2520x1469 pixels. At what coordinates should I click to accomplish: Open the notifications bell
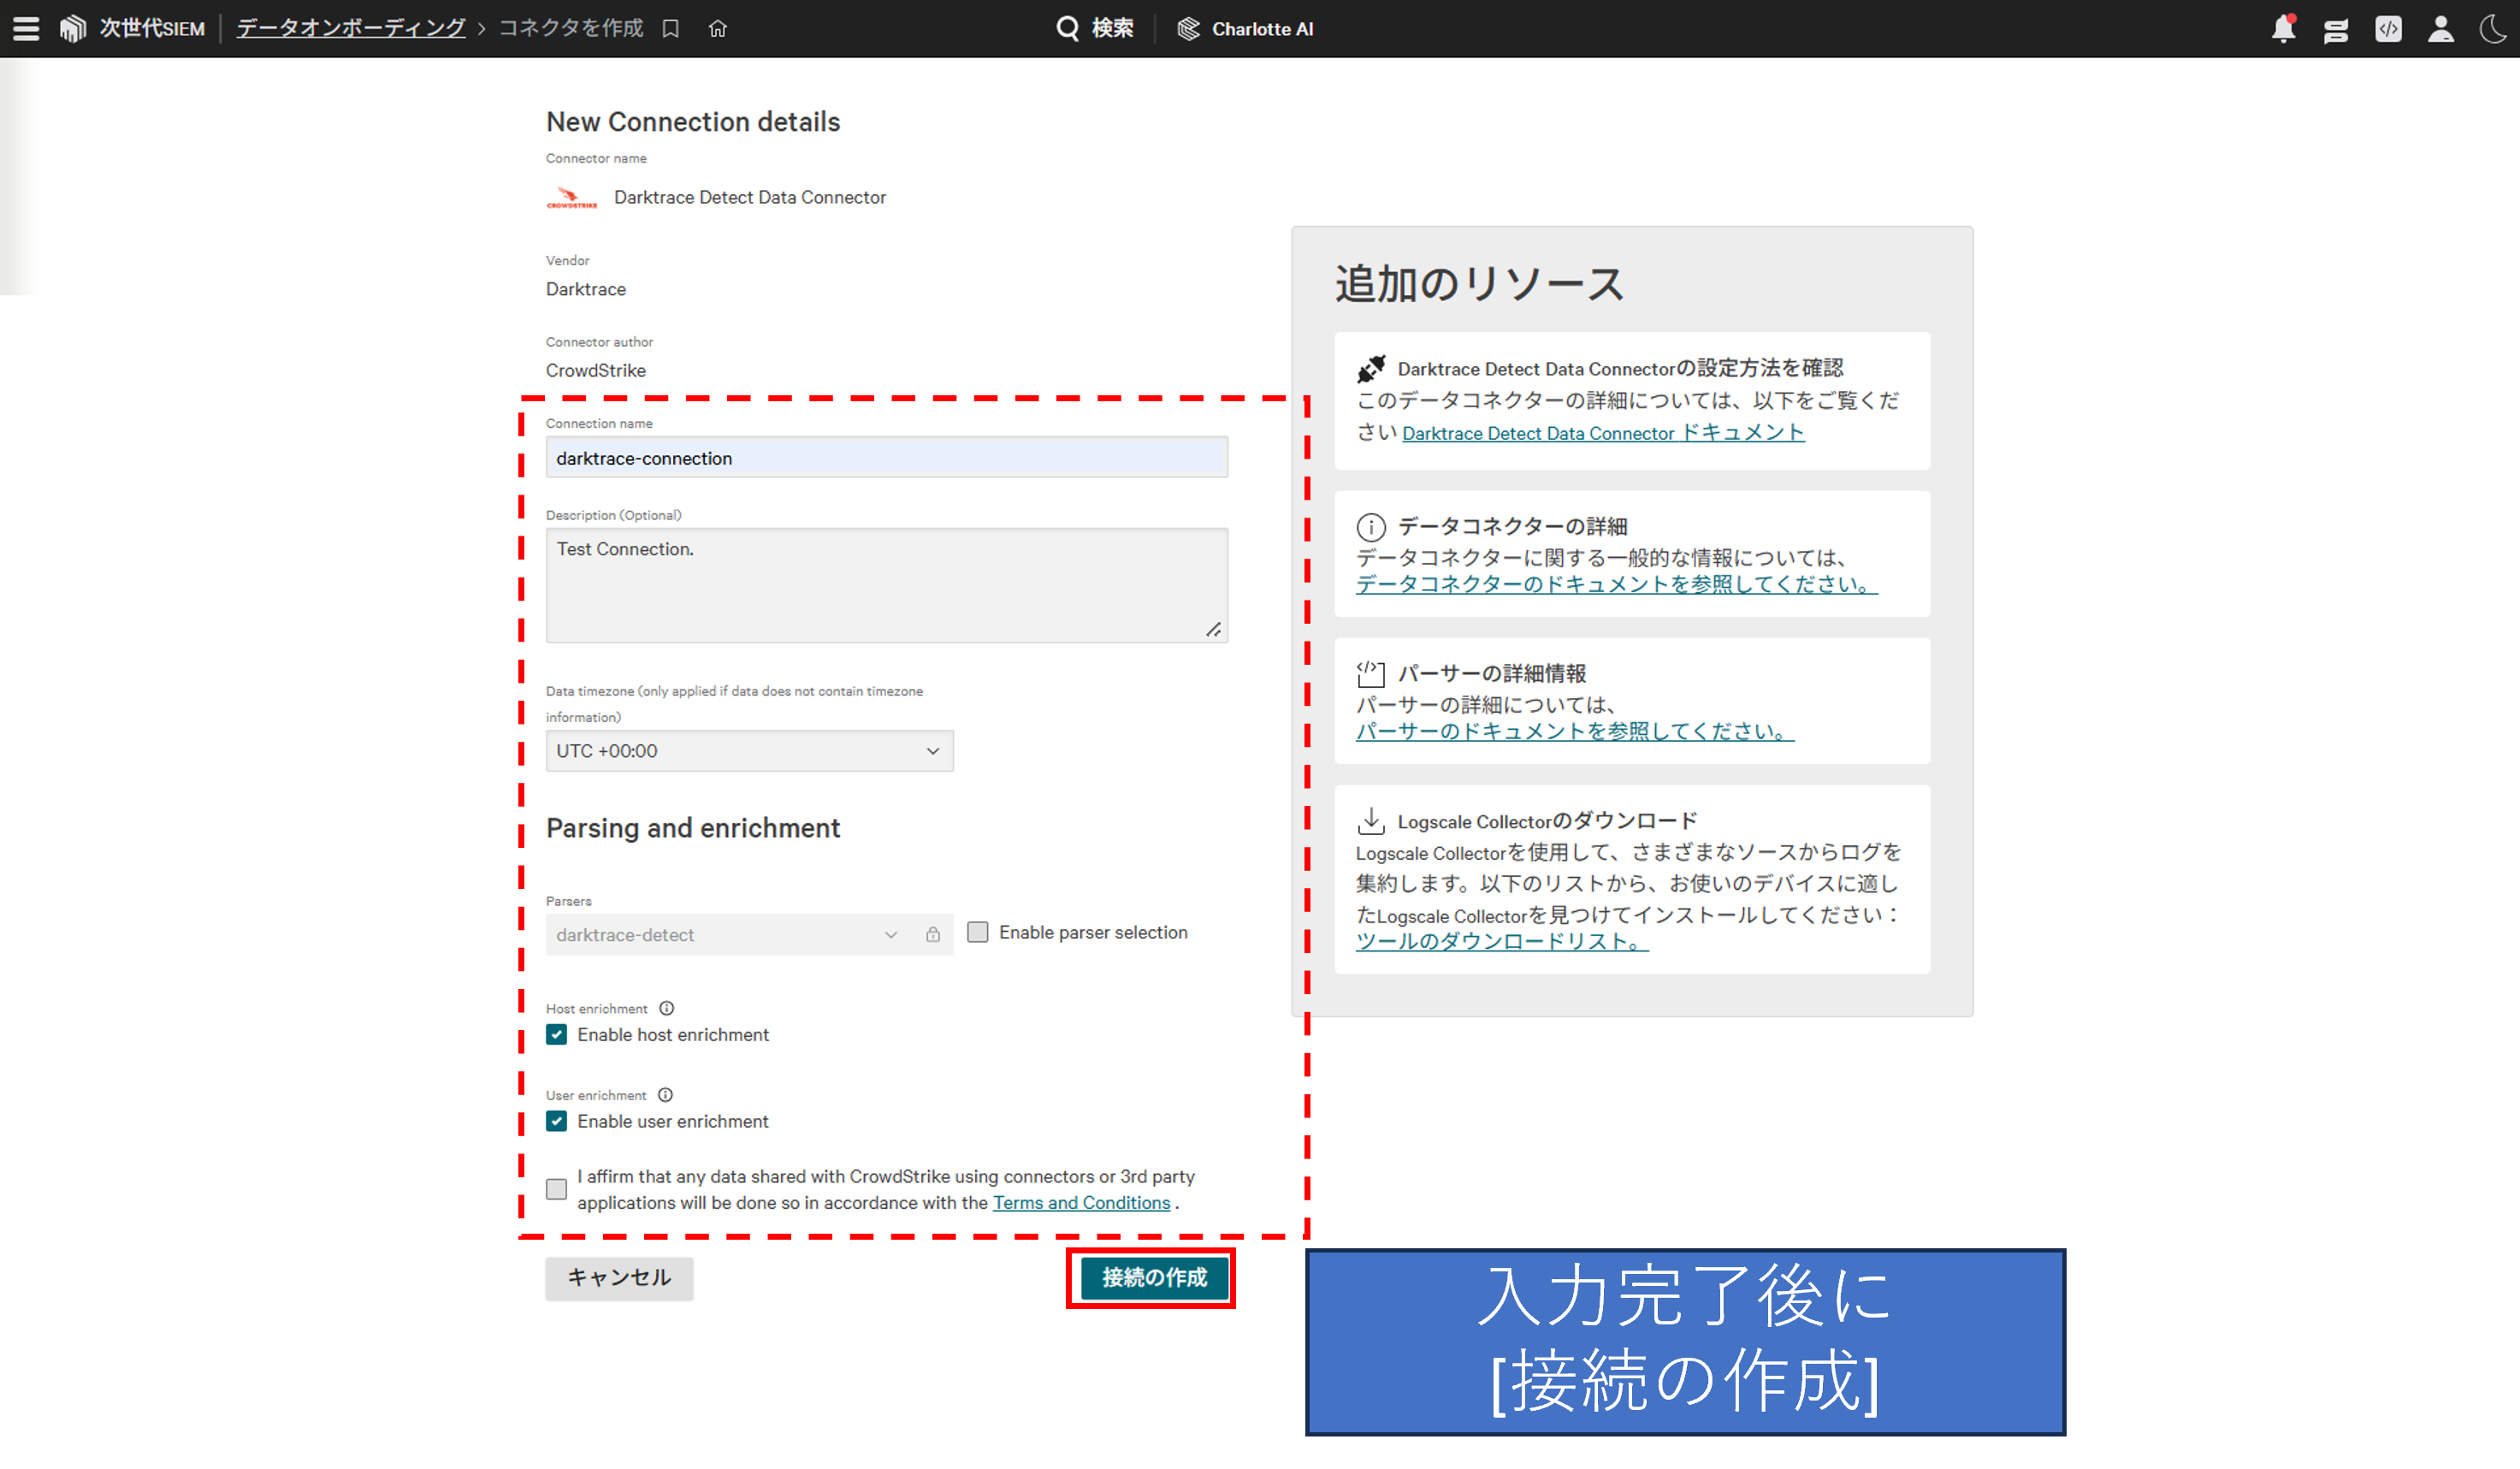click(x=2284, y=29)
